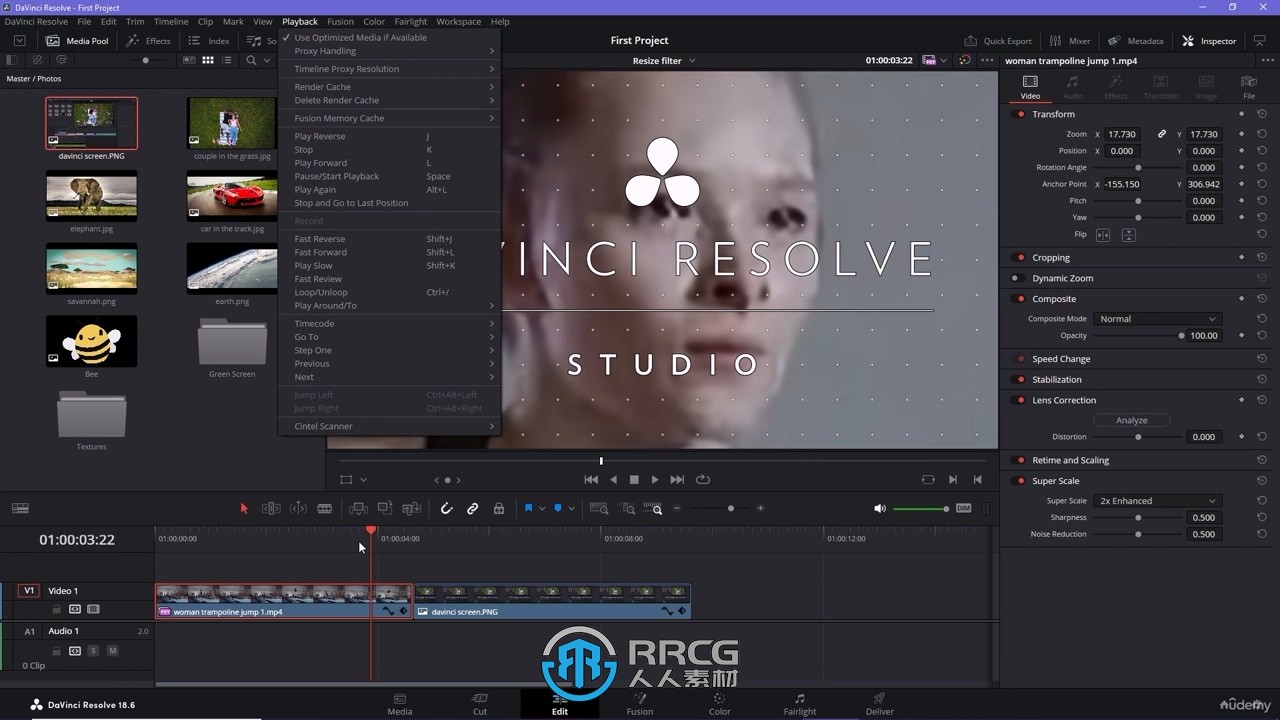Viewport: 1280px width, 720px height.
Task: Go to first frame playback button
Action: tap(591, 480)
